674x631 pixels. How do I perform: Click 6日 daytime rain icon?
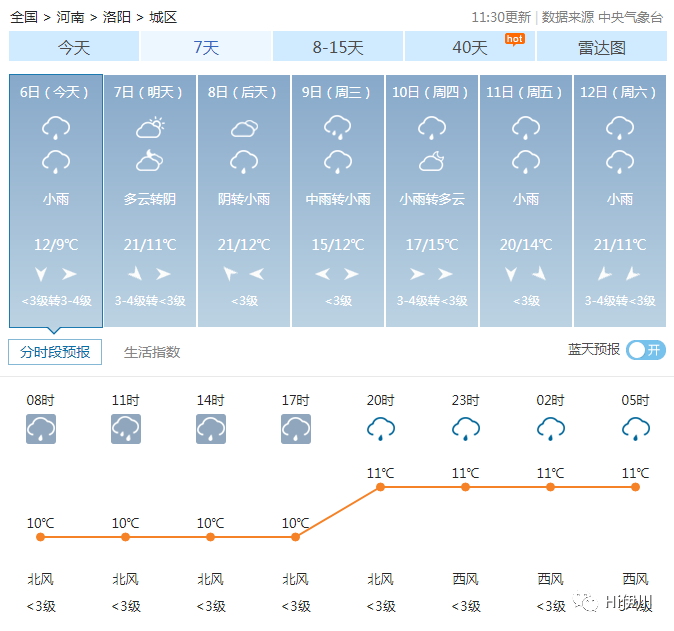(x=56, y=128)
